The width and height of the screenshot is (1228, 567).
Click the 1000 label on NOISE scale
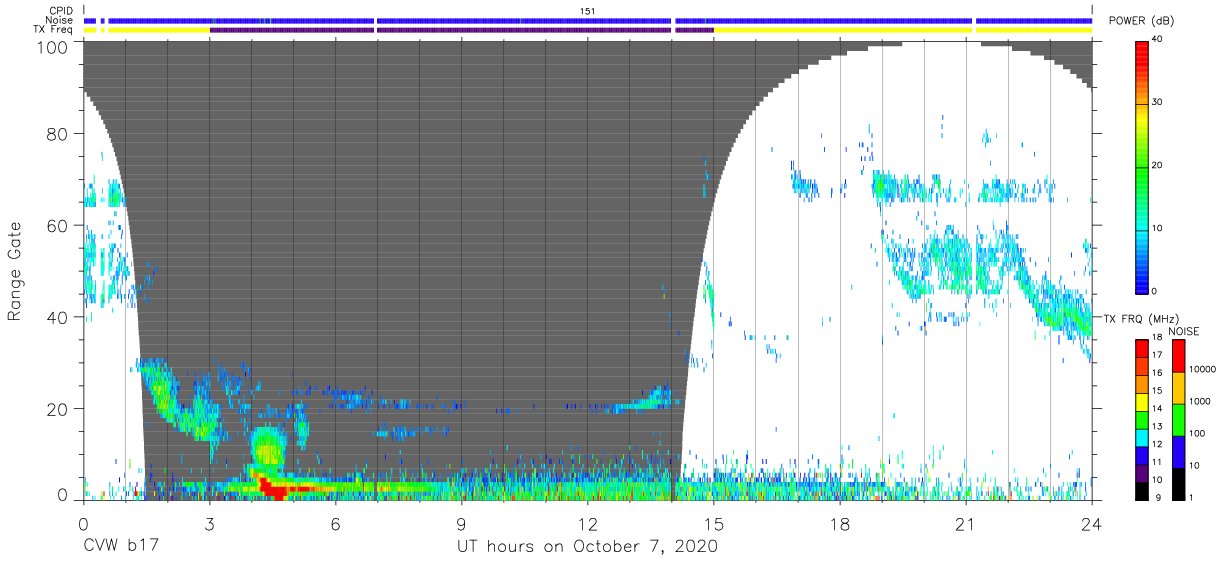tap(1201, 401)
